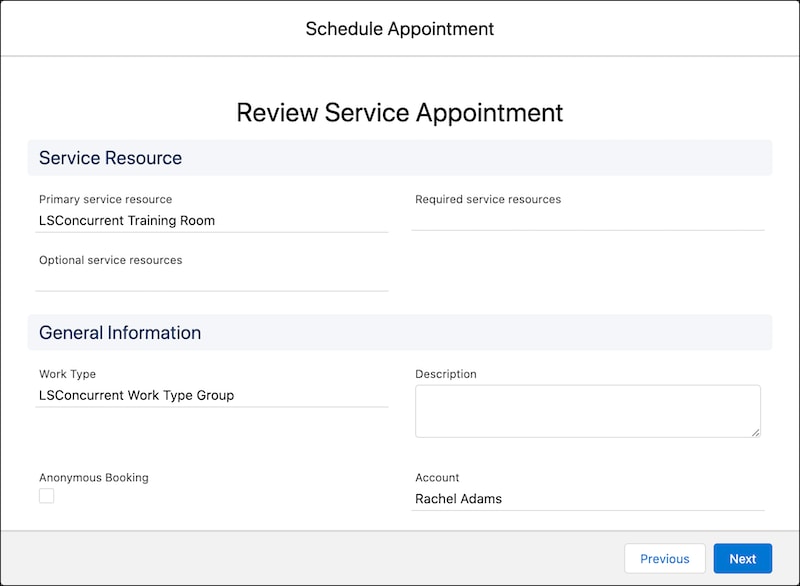
Task: Click the Primary service resource label
Action: [x=106, y=199]
